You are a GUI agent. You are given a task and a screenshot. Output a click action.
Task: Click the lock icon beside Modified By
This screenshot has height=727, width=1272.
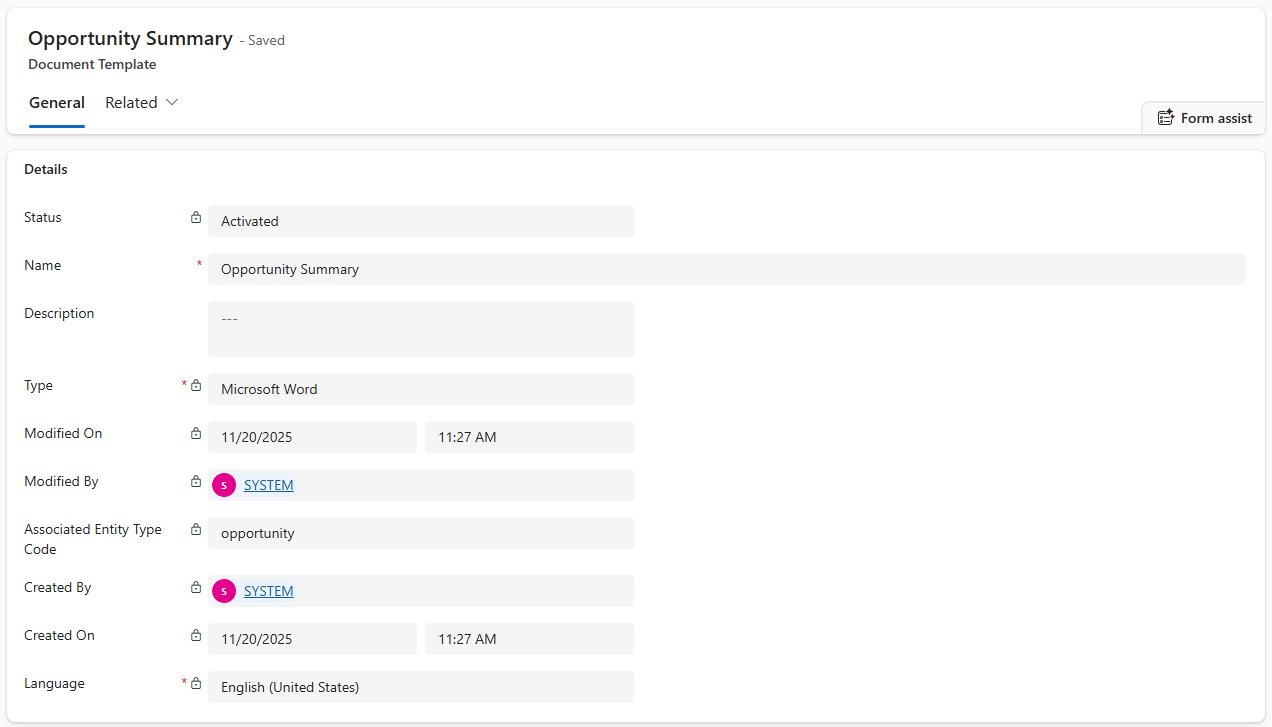(196, 481)
